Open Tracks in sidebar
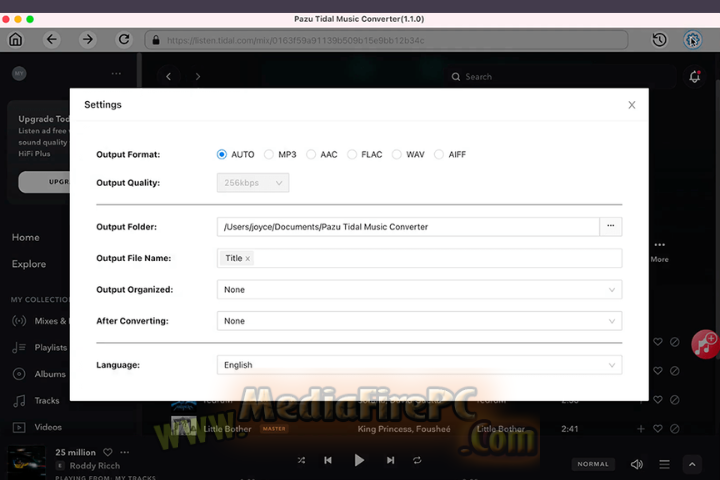Image resolution: width=720 pixels, height=480 pixels. coord(36,401)
